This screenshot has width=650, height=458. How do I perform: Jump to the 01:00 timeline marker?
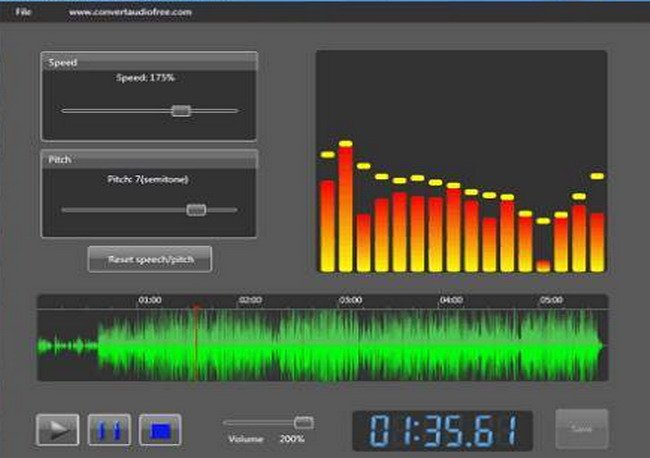point(149,300)
